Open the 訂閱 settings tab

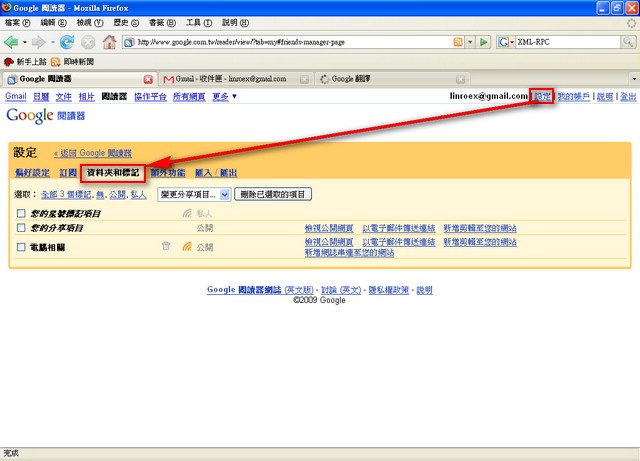tap(68, 173)
